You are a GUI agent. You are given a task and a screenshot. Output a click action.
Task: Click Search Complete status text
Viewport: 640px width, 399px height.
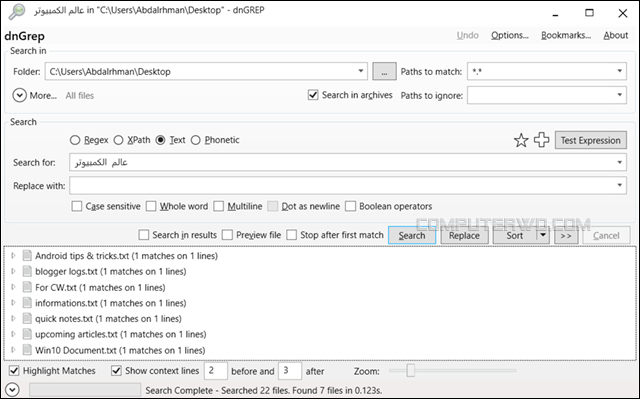click(264, 390)
